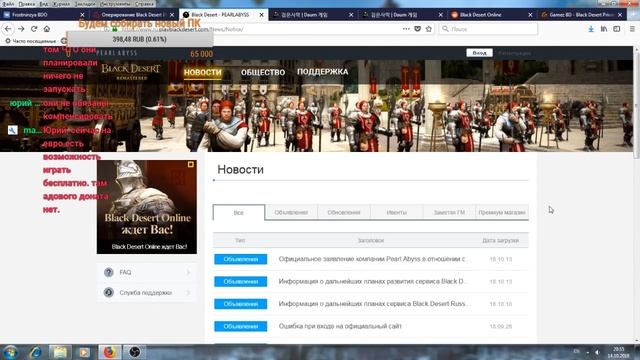Click the Black Desert Remastered logo

131,71
